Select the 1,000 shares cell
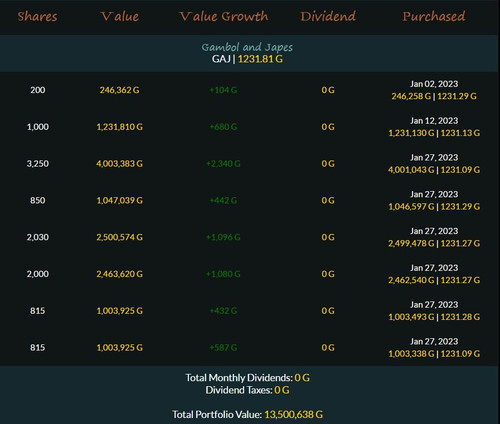500x424 pixels. coord(38,127)
